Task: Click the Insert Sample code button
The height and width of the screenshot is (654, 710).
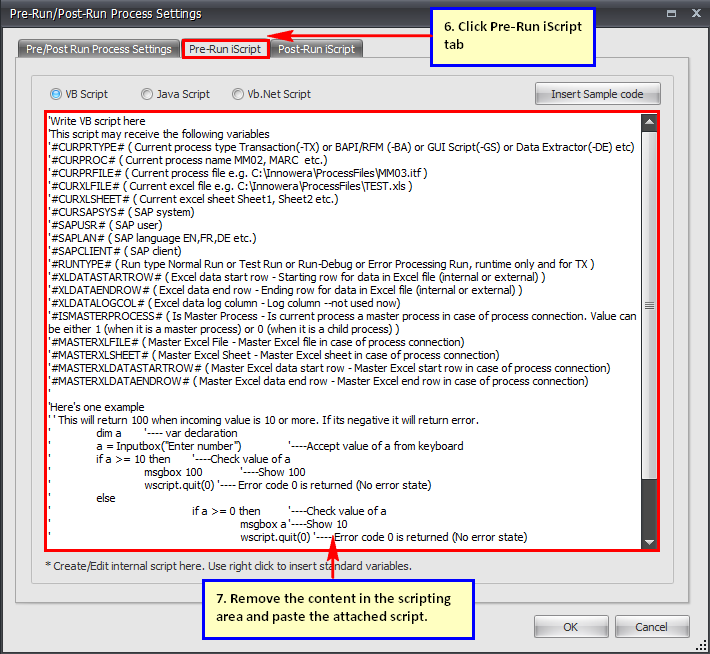Action: [597, 94]
